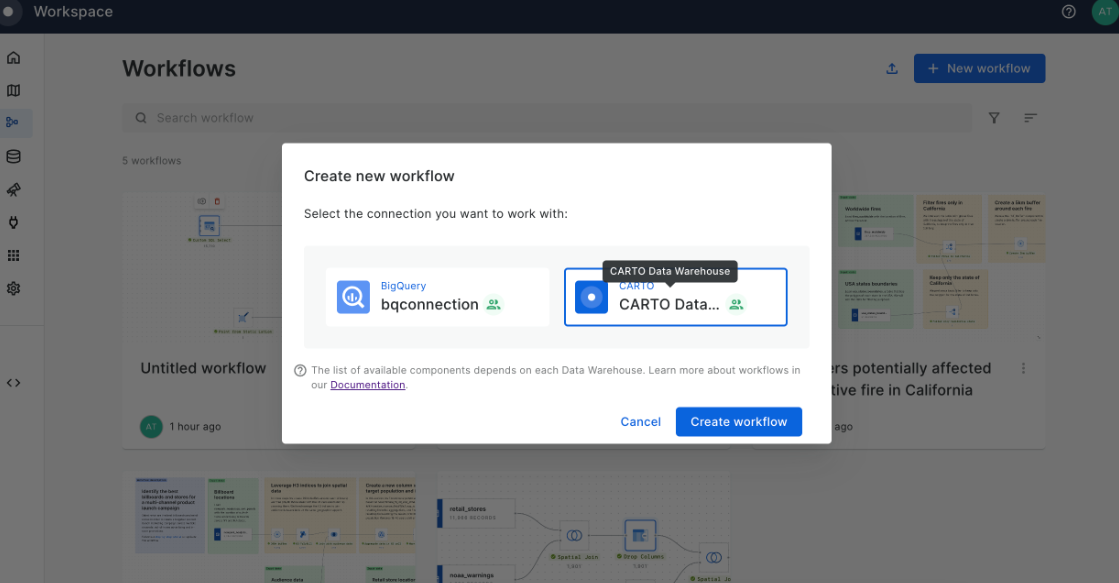Viewport: 1119px width, 583px height.
Task: Click the Workflows page heading
Action: point(178,69)
